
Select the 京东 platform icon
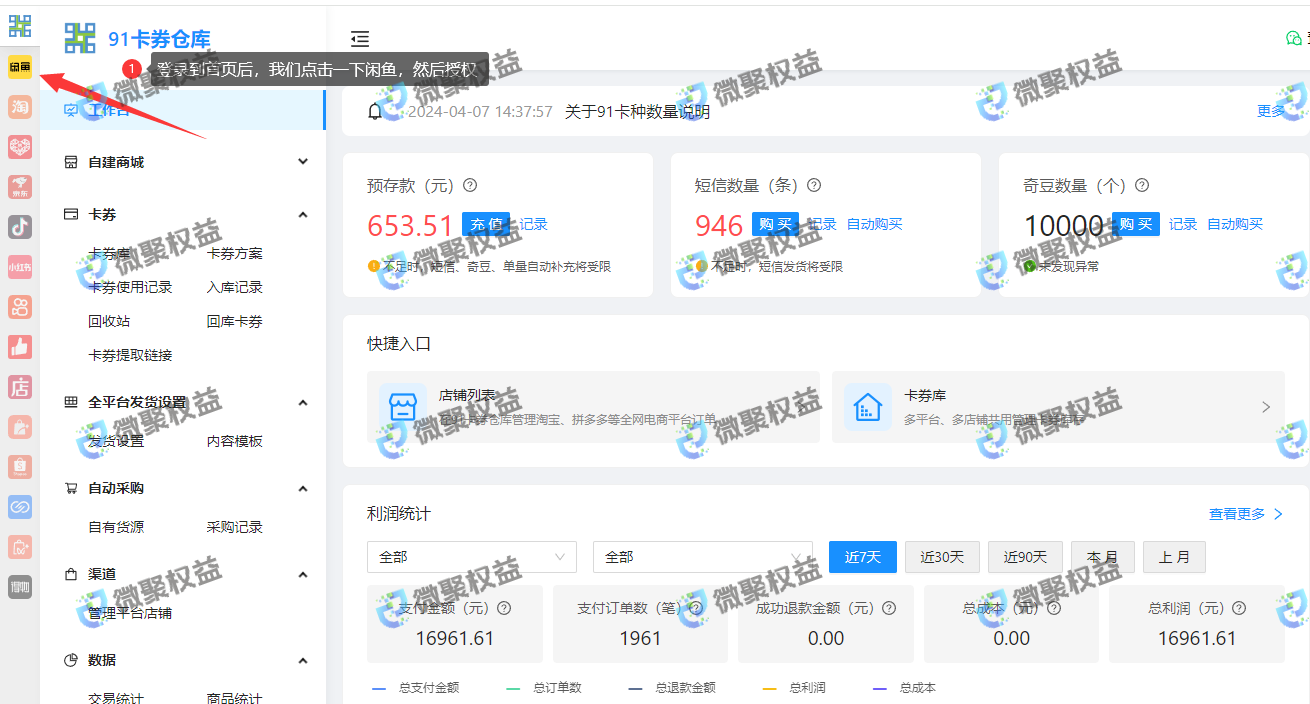point(20,187)
